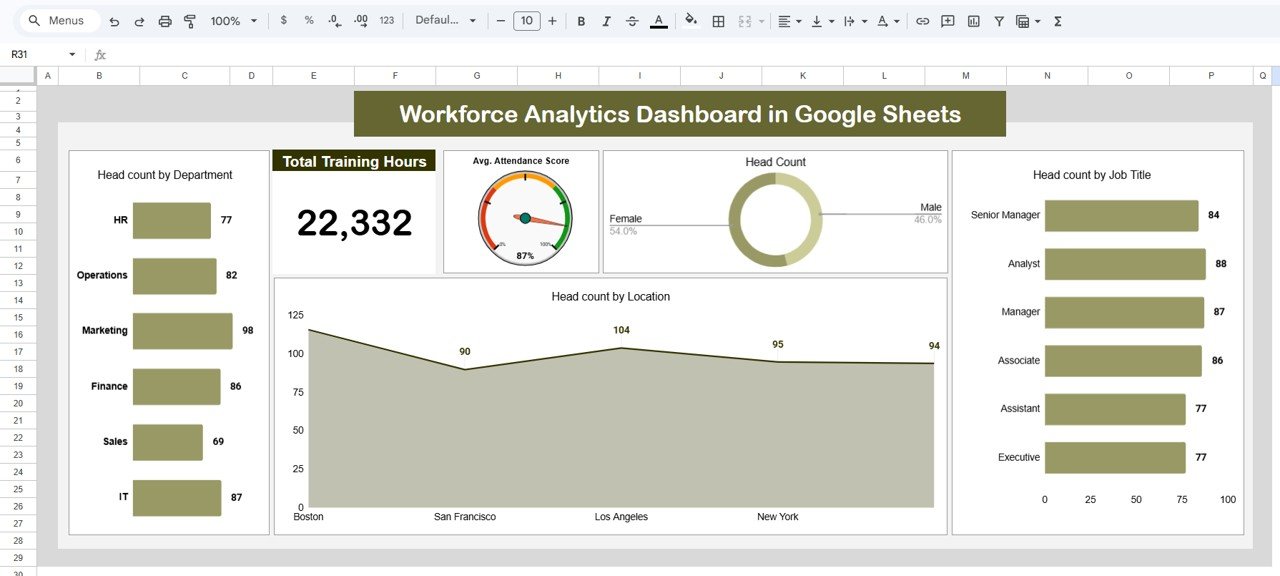This screenshot has height=576, width=1280.
Task: Select the Paint format tool
Action: click(190, 20)
